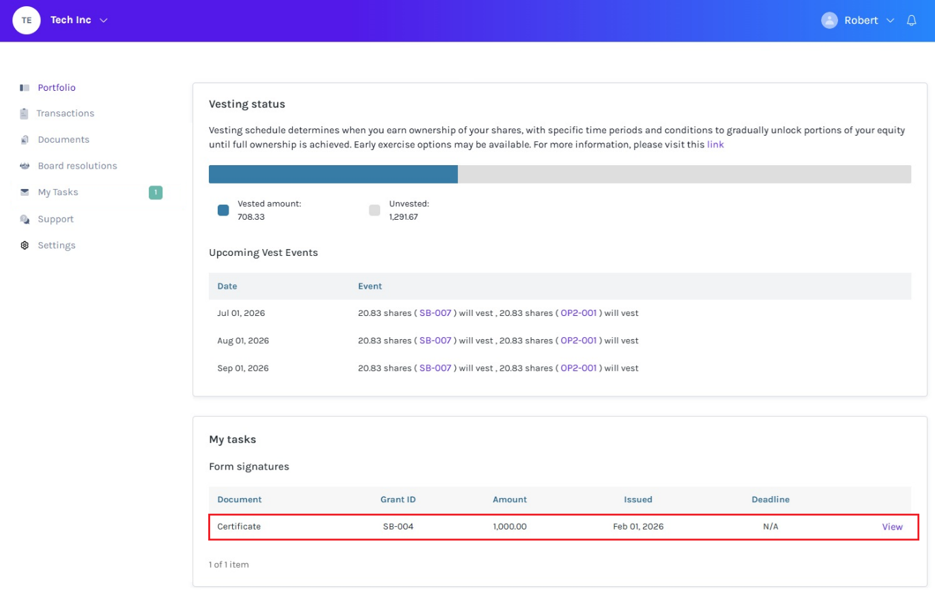Click the Robert user avatar icon
The image size is (935, 595).
829,20
